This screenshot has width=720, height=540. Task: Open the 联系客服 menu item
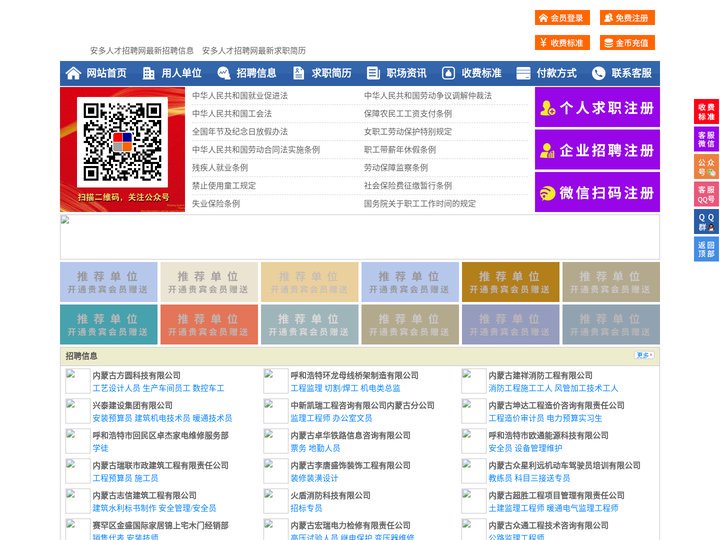click(631, 73)
